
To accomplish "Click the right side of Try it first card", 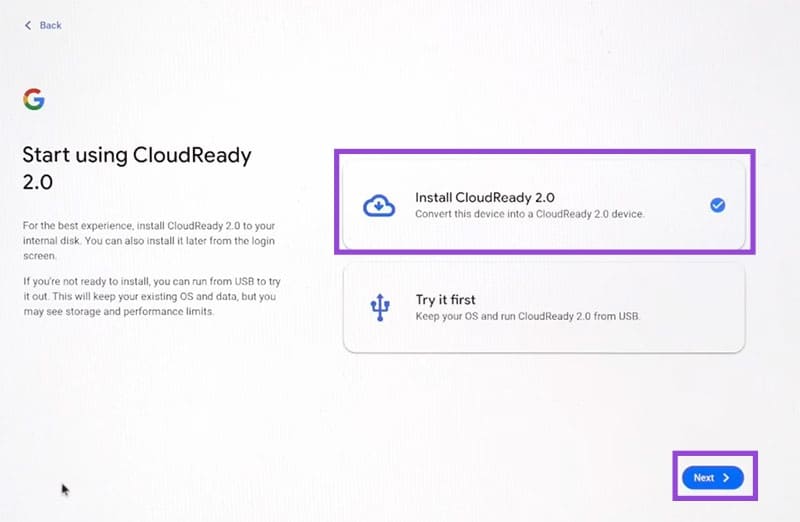I will coord(694,308).
